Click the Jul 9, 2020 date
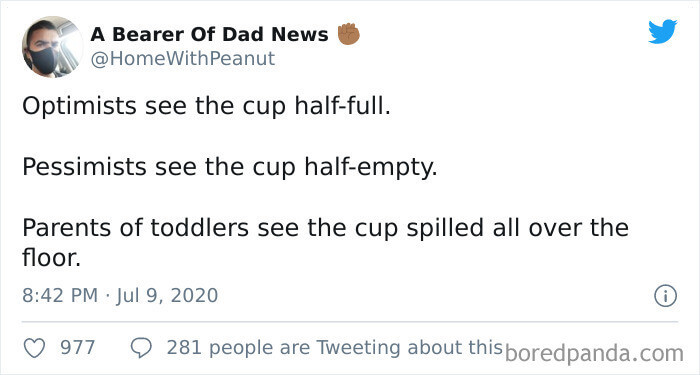The width and height of the screenshot is (700, 375). (167, 296)
